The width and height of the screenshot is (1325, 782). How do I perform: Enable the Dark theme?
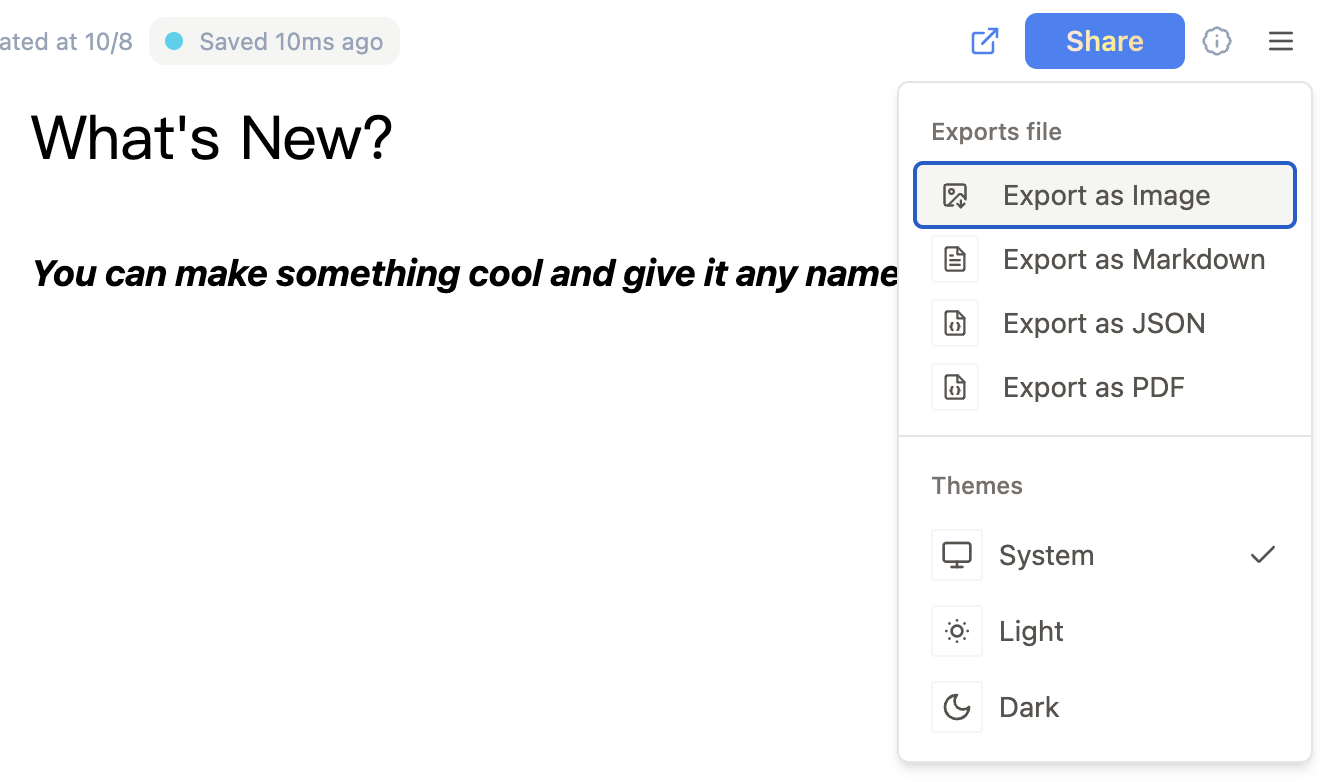click(1105, 707)
